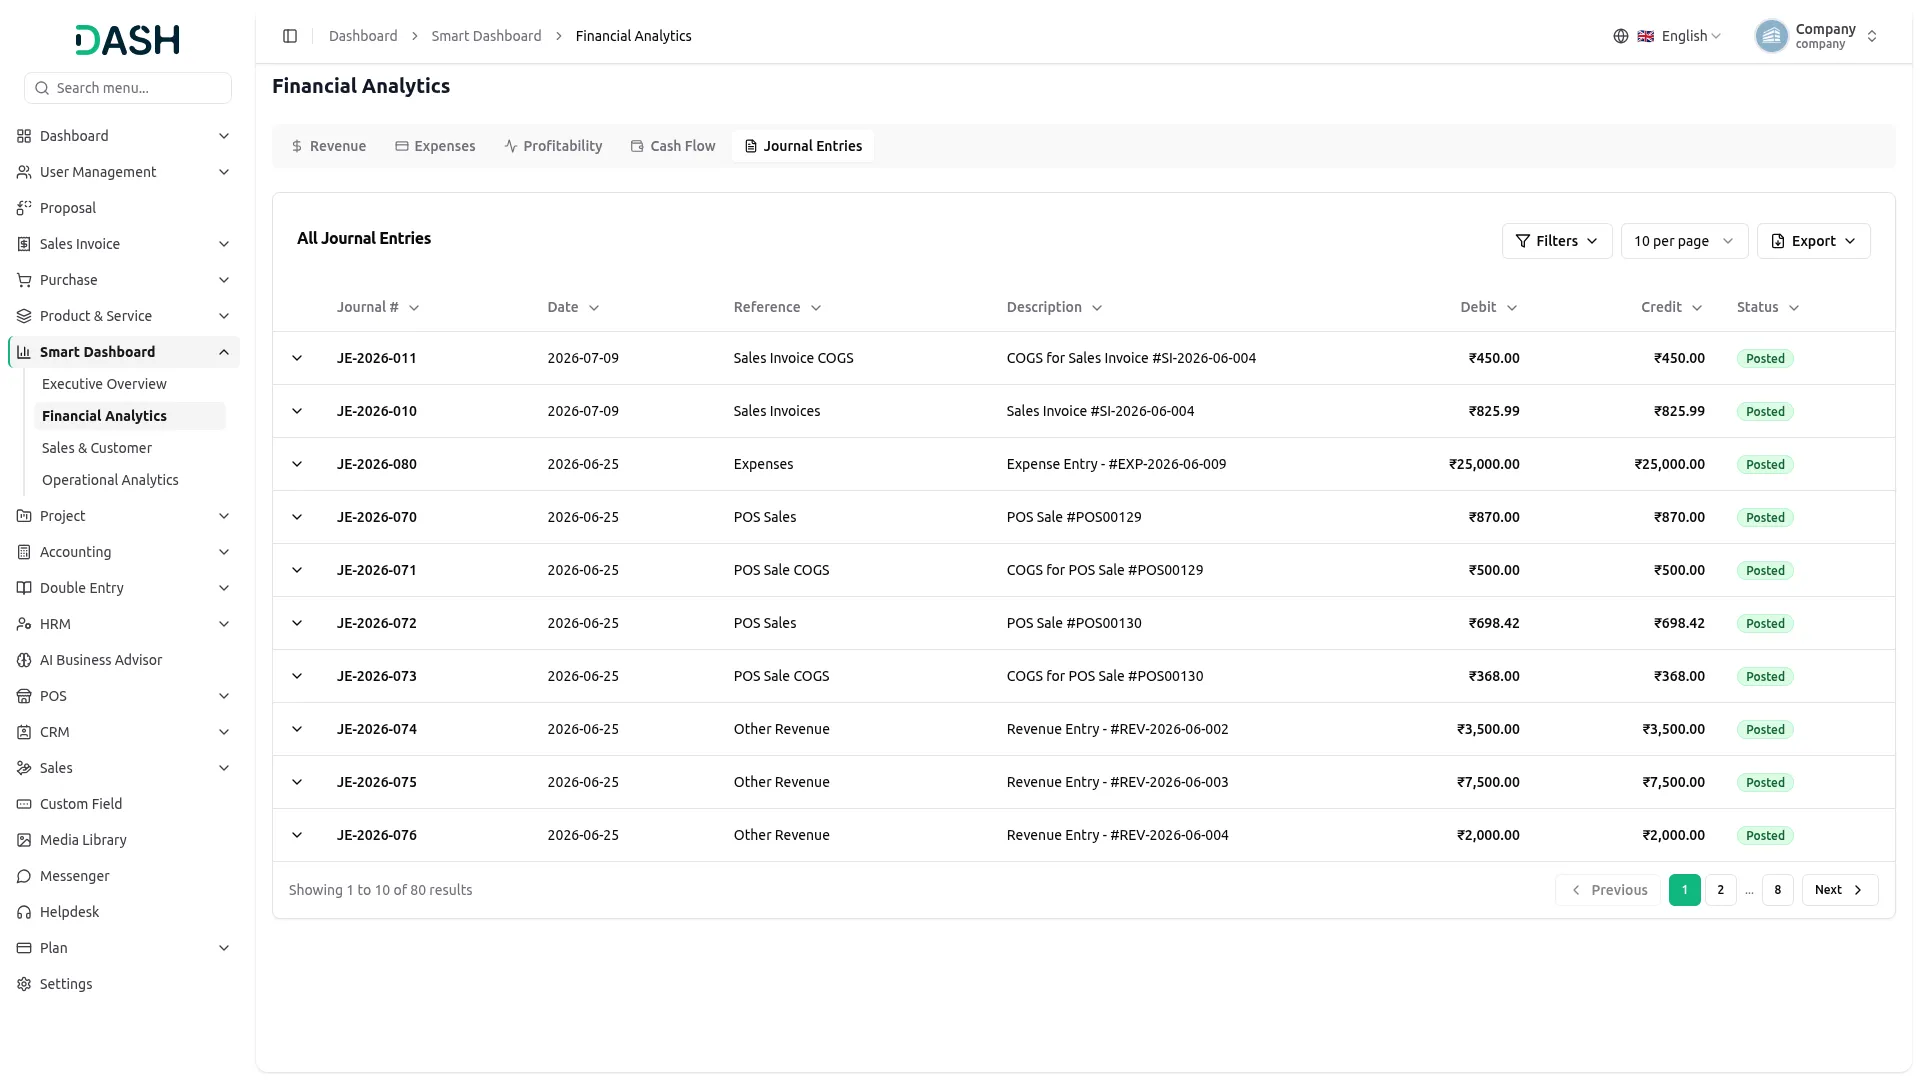Click the Posted badge for JE-2026-076
The width and height of the screenshot is (1920, 1080).
(1765, 835)
